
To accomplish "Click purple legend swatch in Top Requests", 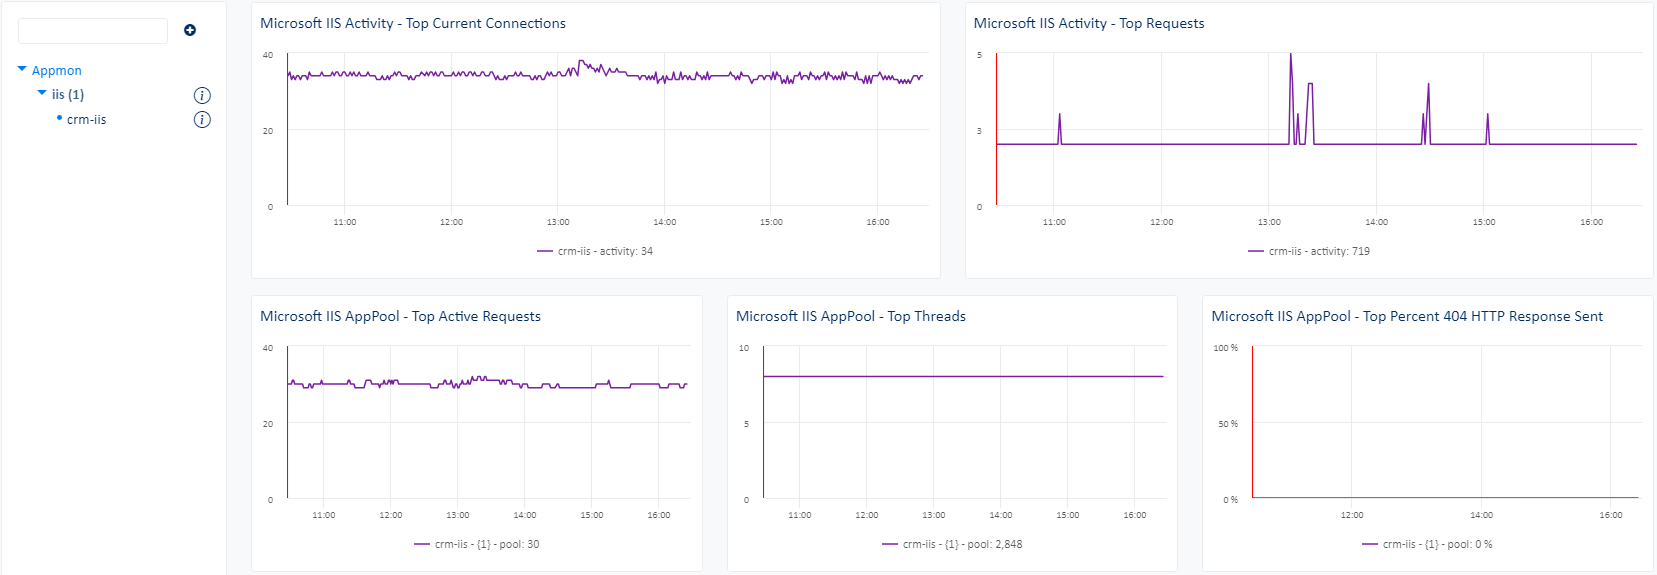I will pyautogui.click(x=1256, y=251).
